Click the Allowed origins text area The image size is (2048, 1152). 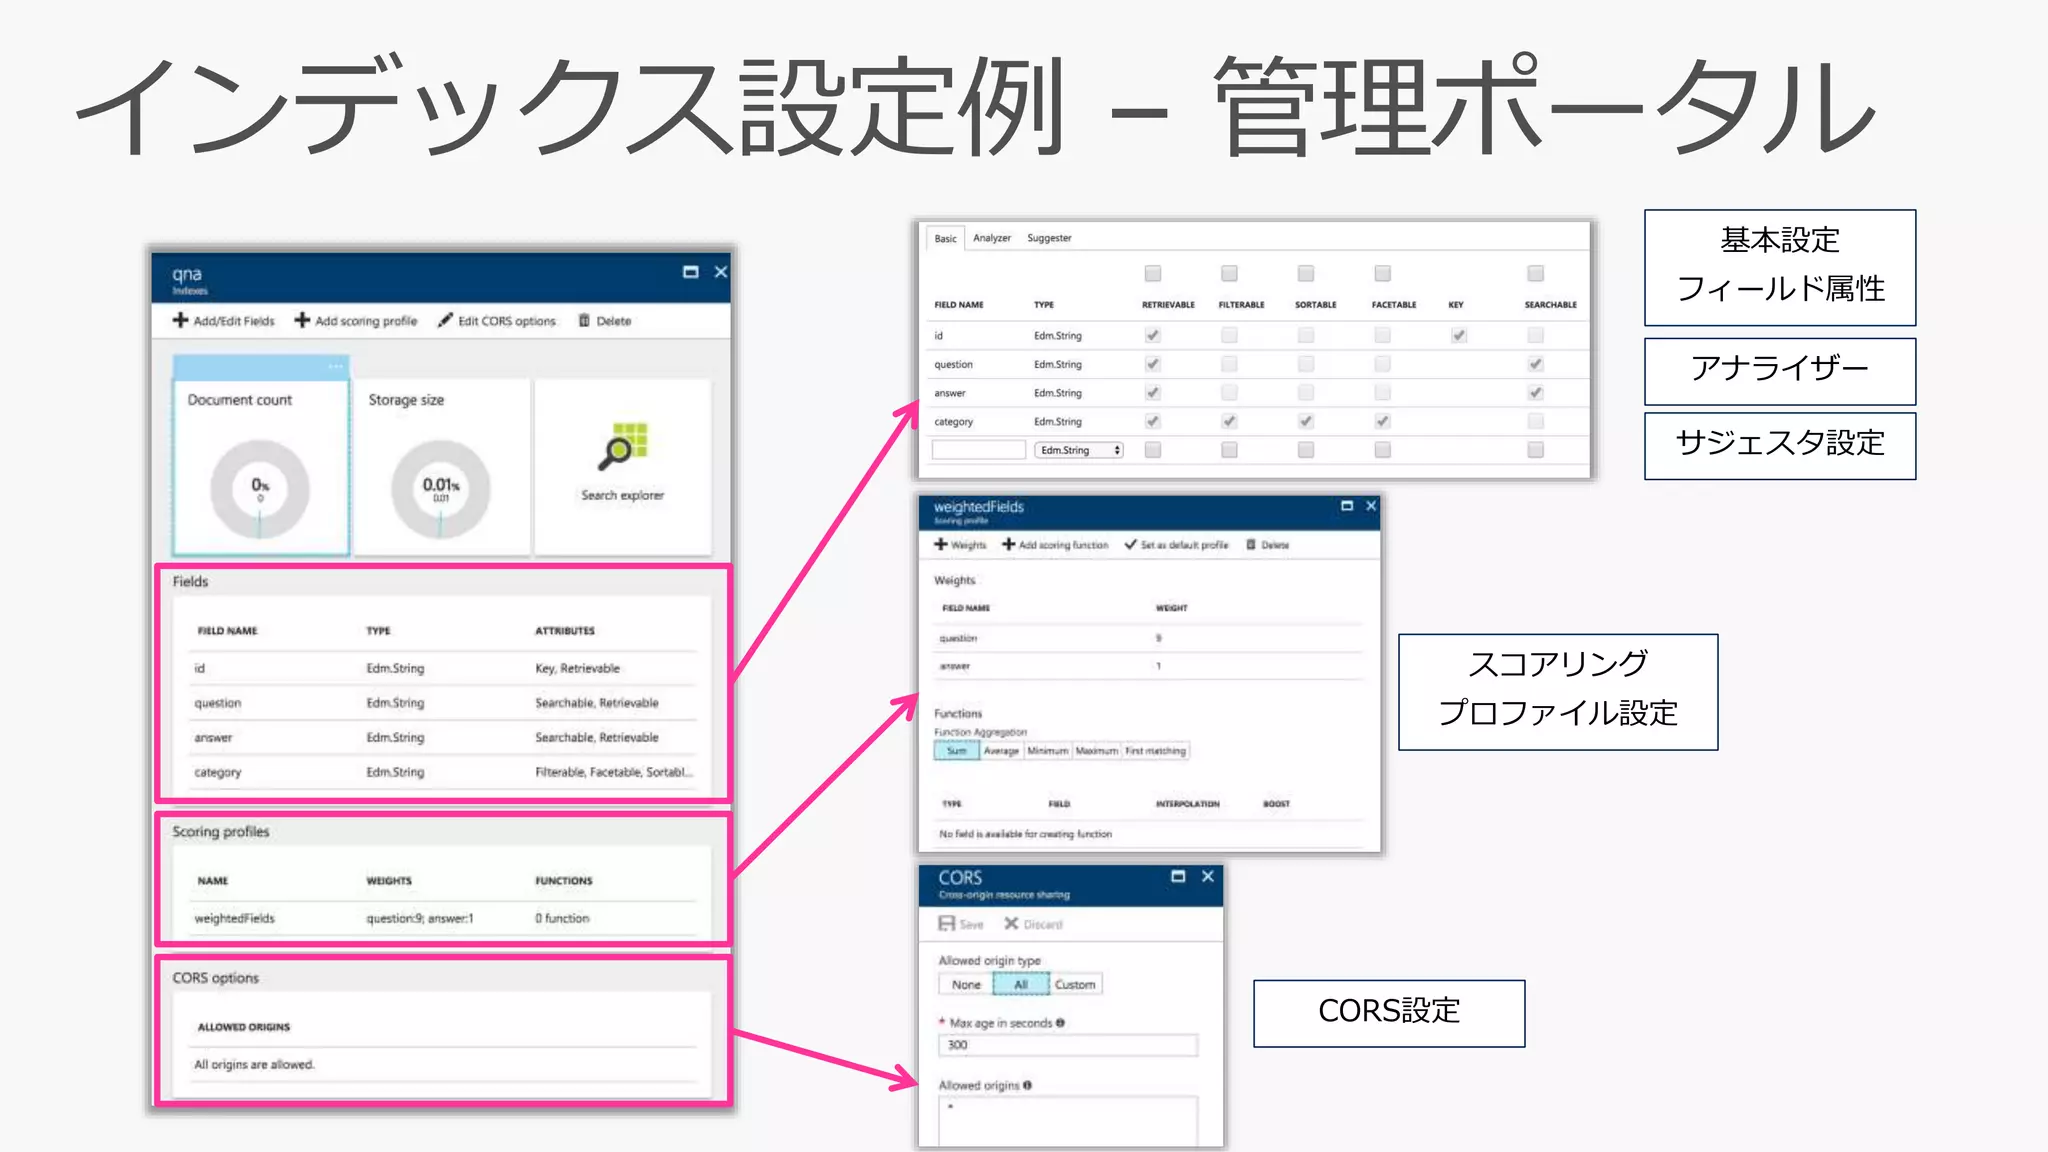pyautogui.click(x=1068, y=1121)
